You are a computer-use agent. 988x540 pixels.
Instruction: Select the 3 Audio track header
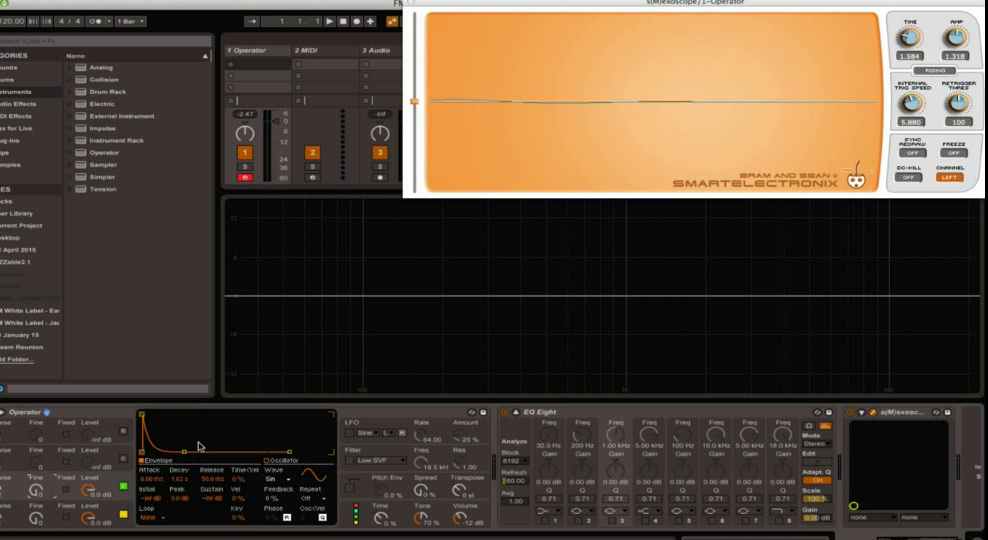380,50
